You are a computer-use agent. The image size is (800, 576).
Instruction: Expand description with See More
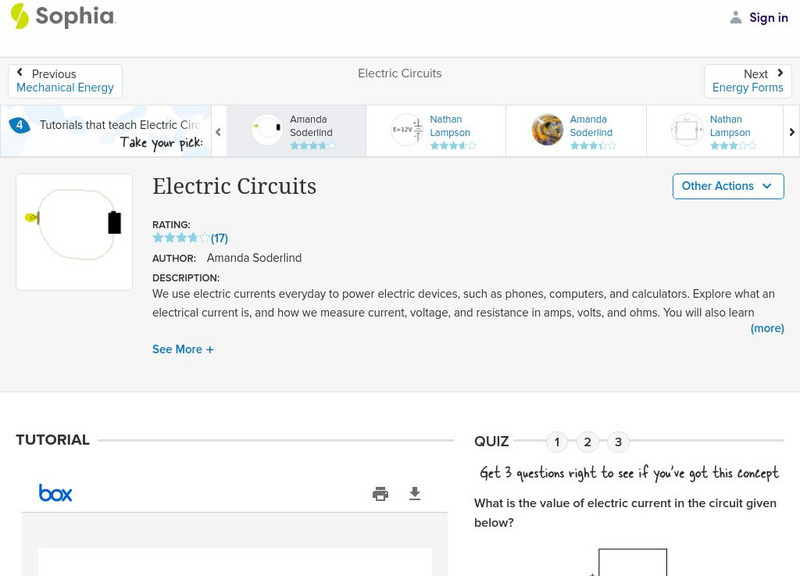pyautogui.click(x=183, y=349)
